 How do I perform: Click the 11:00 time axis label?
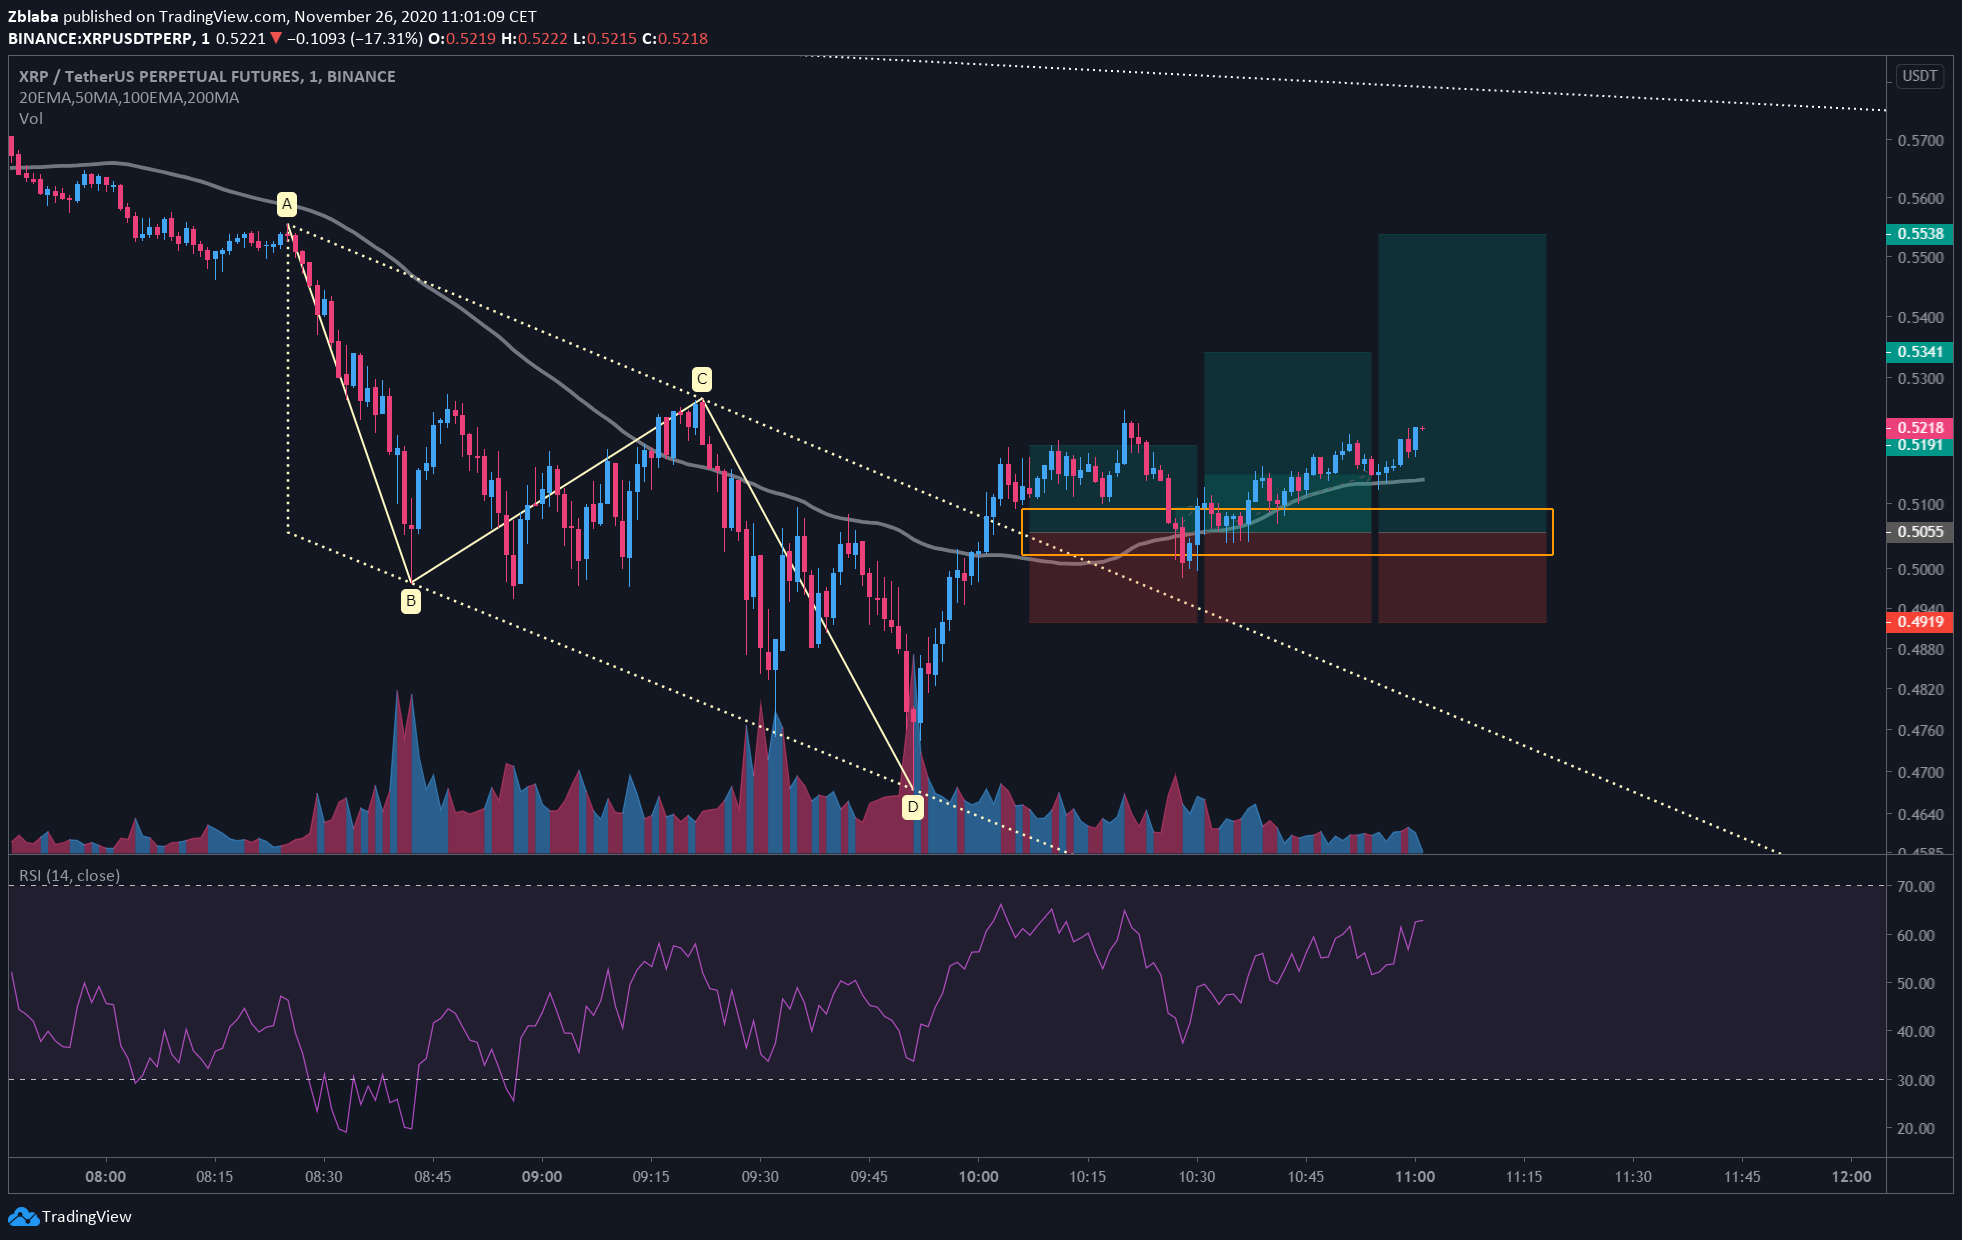click(x=1415, y=1177)
